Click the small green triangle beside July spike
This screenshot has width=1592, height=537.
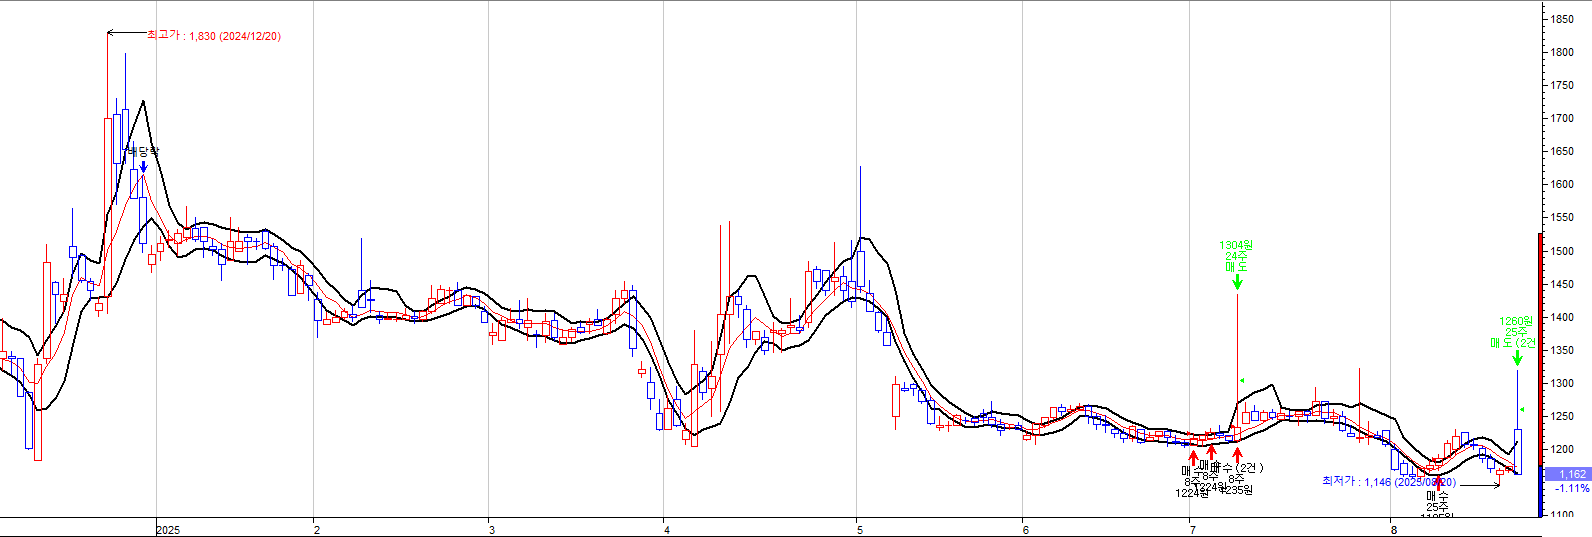click(1242, 380)
